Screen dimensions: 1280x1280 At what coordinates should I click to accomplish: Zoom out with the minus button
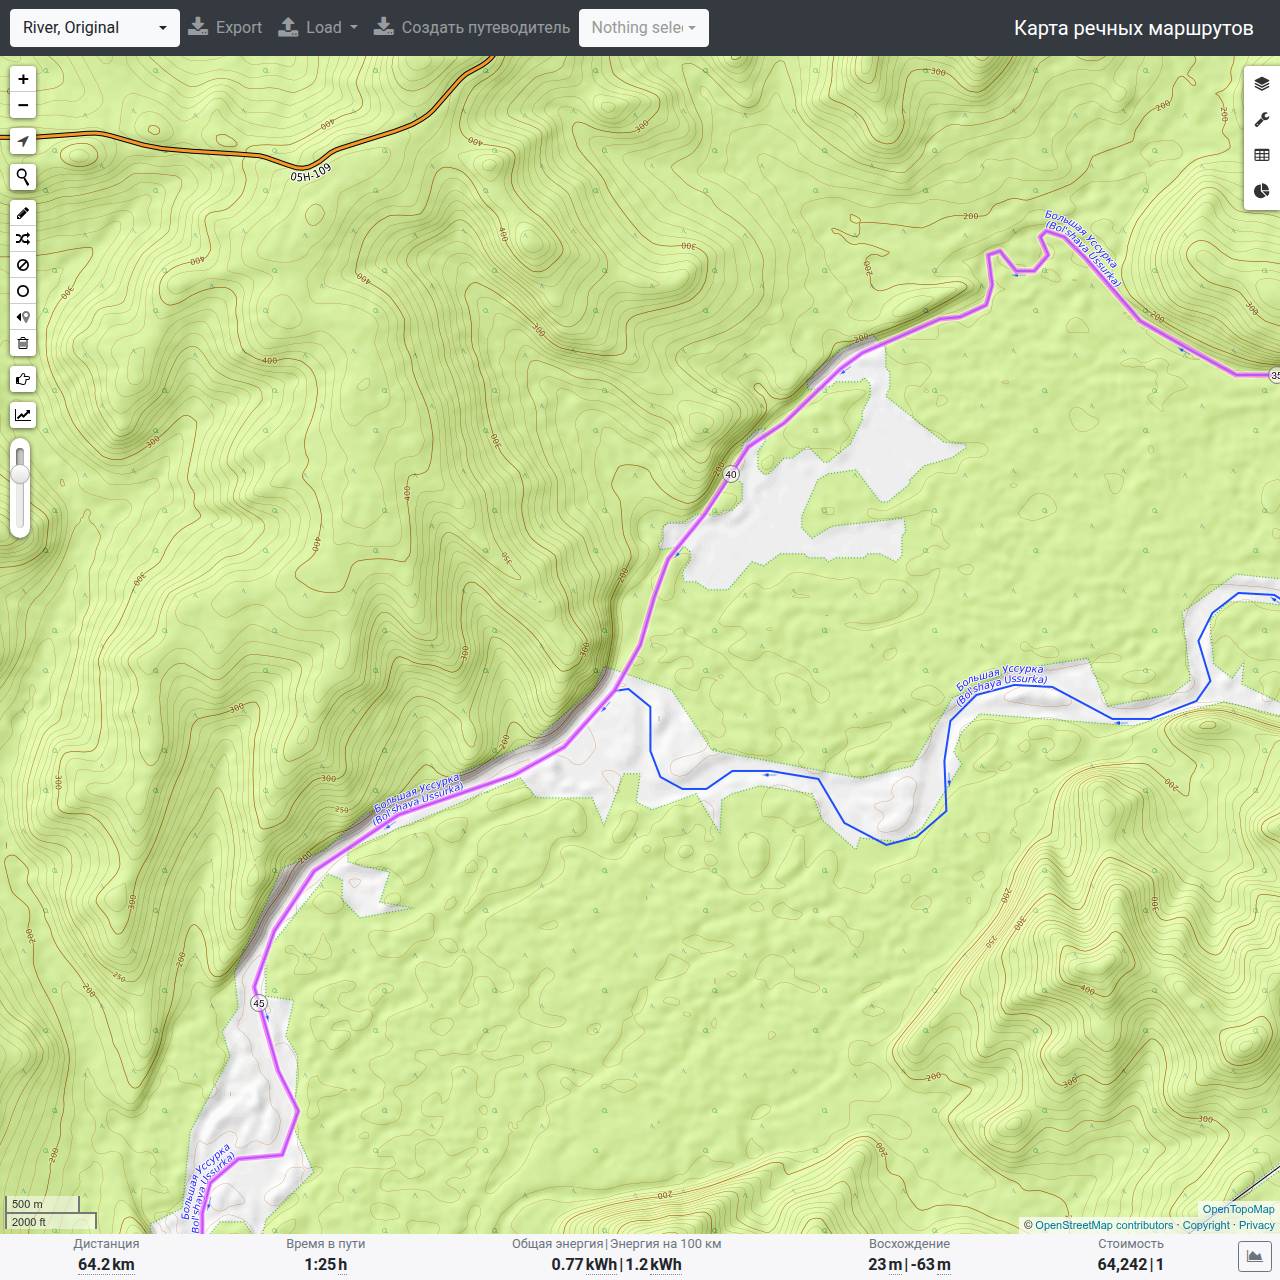[22, 105]
